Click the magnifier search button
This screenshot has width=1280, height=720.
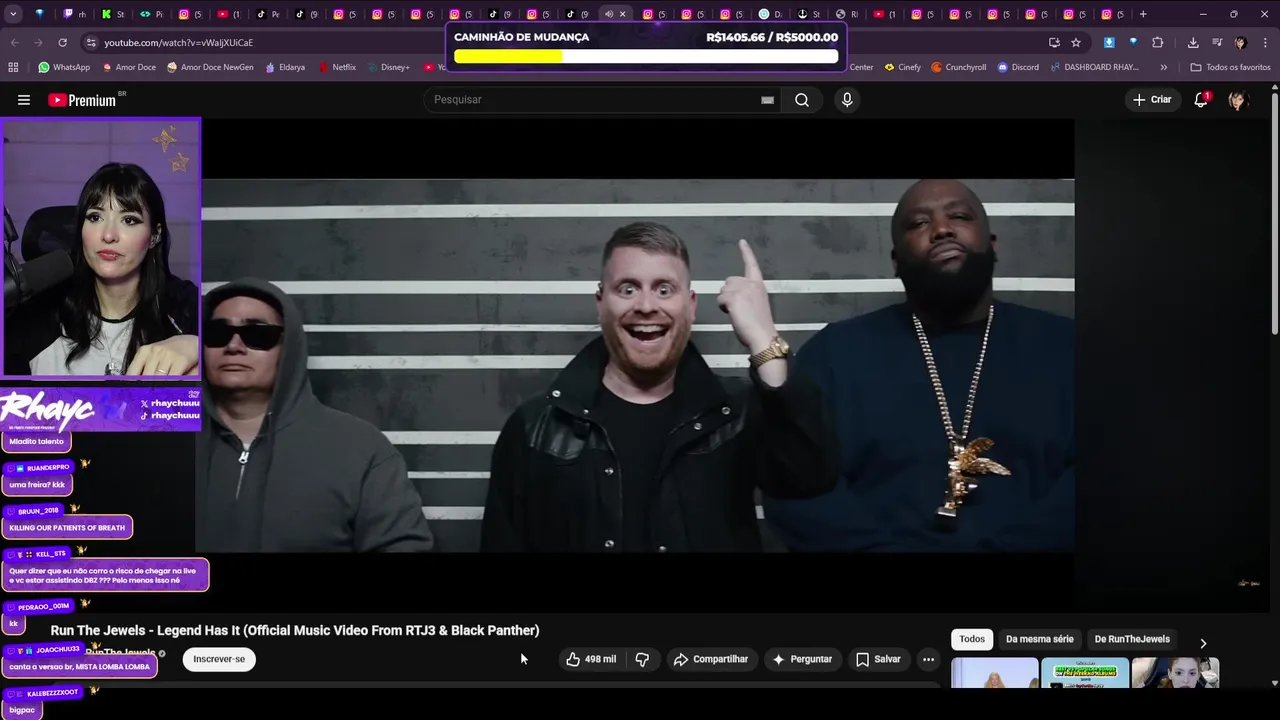pyautogui.click(x=802, y=100)
